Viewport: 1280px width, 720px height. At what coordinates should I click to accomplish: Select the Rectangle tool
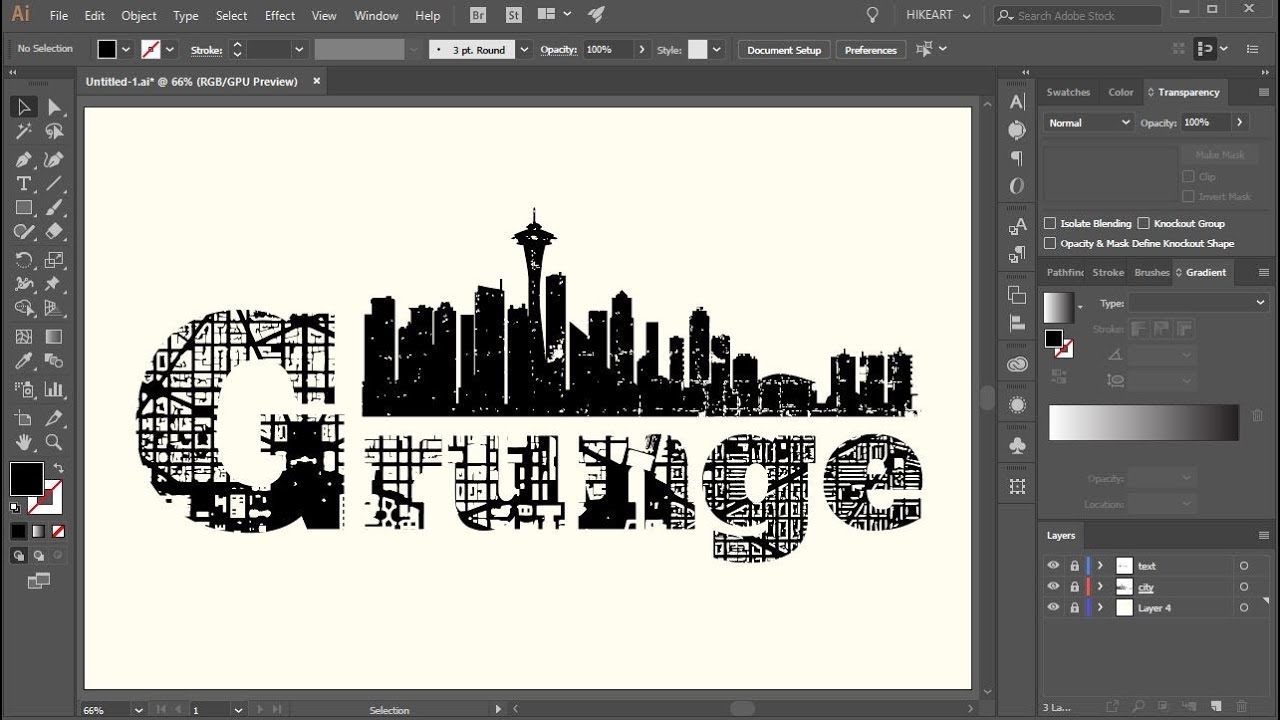click(24, 208)
